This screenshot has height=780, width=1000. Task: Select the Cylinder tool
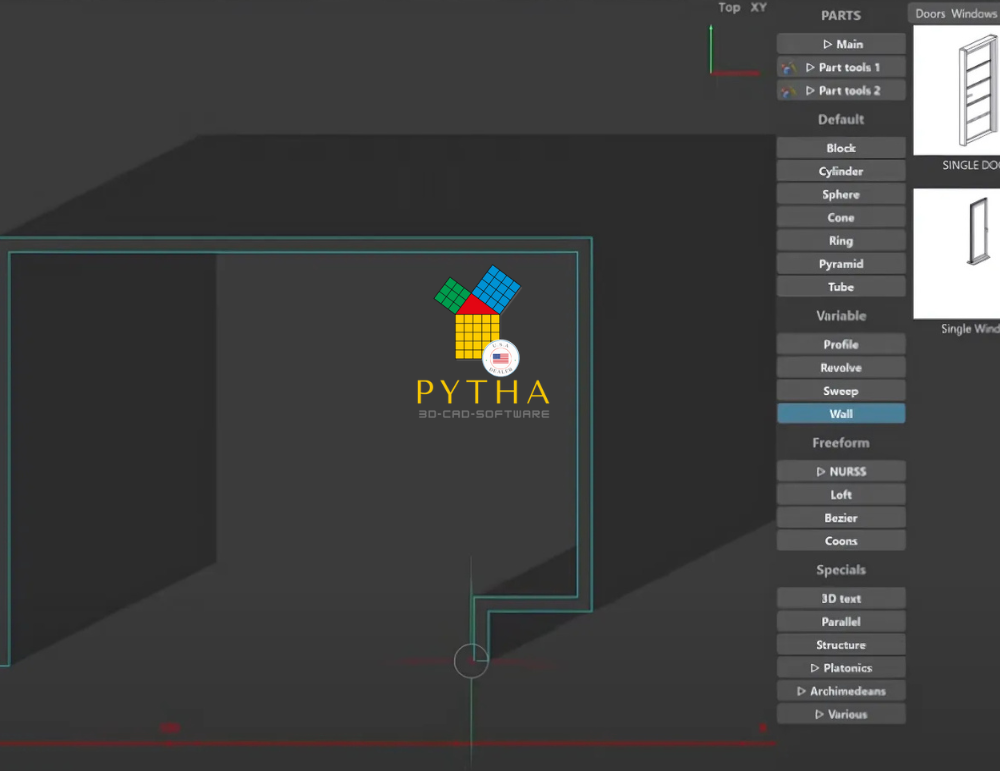click(840, 170)
